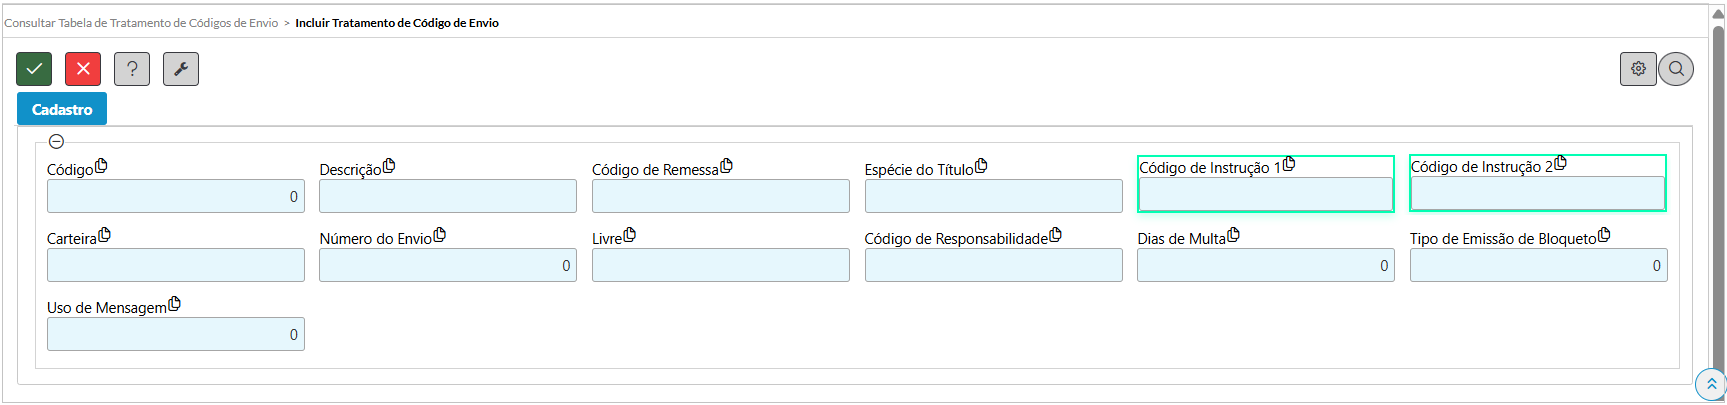Click copy icon beside Código de Remessa
The height and width of the screenshot is (405, 1727).
[726, 166]
